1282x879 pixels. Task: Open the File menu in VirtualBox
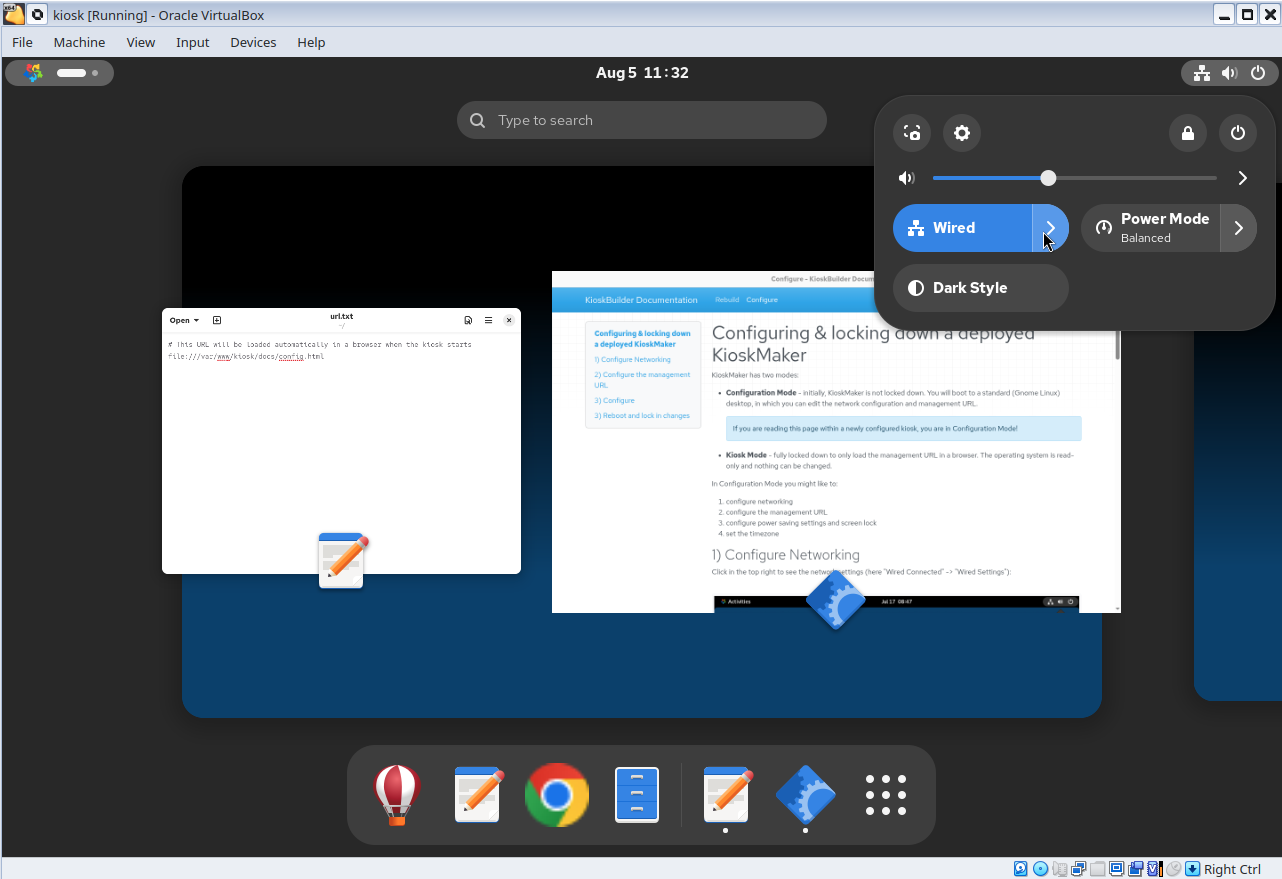[22, 42]
